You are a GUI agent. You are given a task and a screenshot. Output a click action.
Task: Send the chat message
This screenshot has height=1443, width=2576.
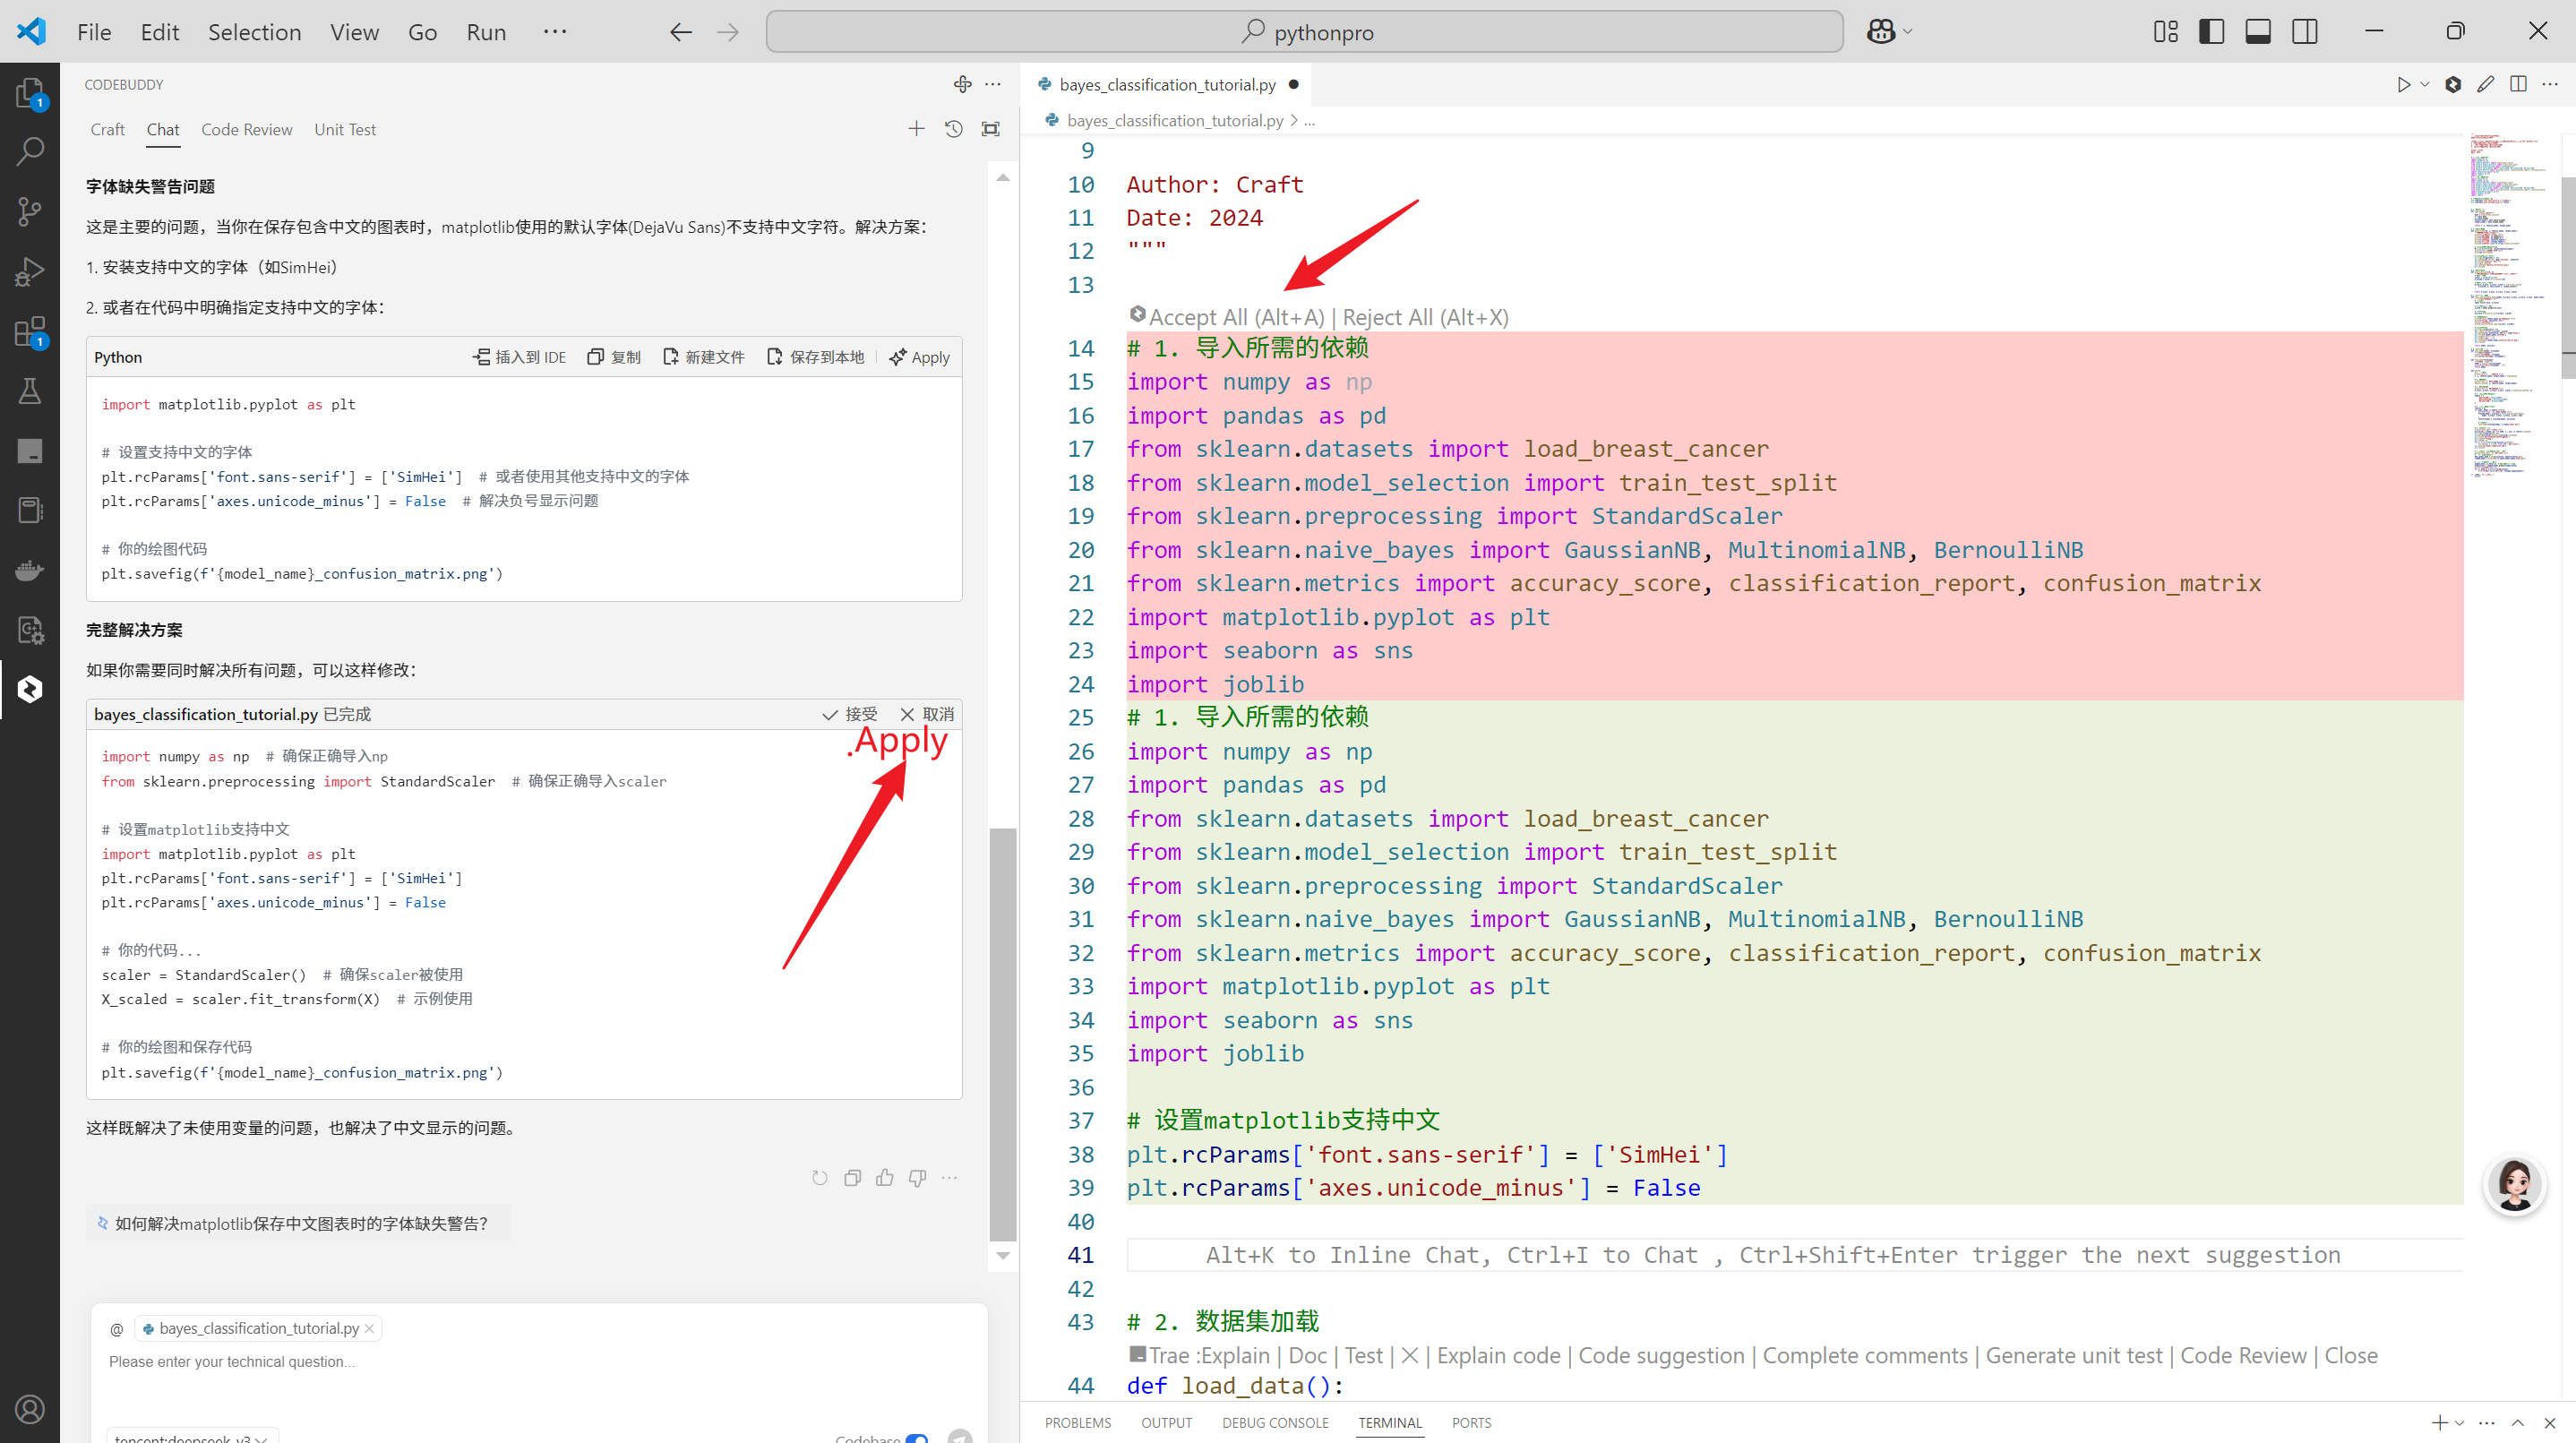point(960,1435)
